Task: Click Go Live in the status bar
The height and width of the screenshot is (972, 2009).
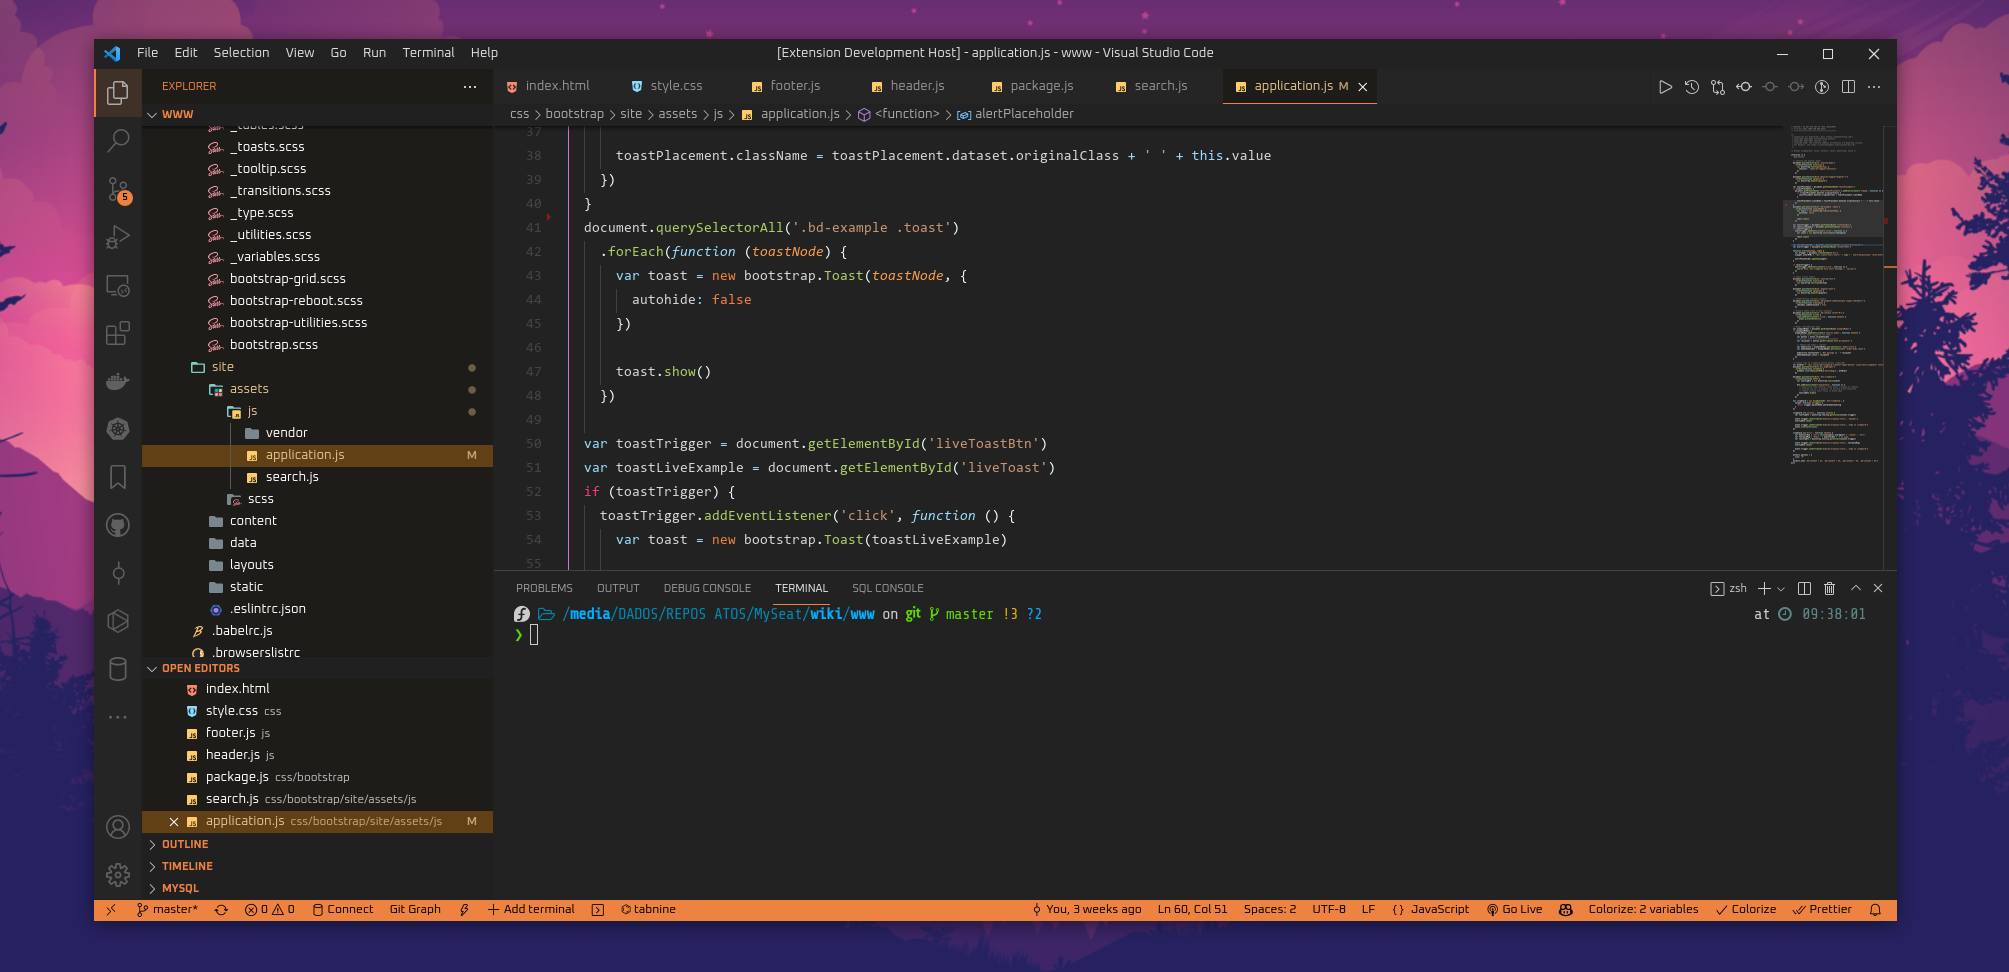Action: [1515, 909]
